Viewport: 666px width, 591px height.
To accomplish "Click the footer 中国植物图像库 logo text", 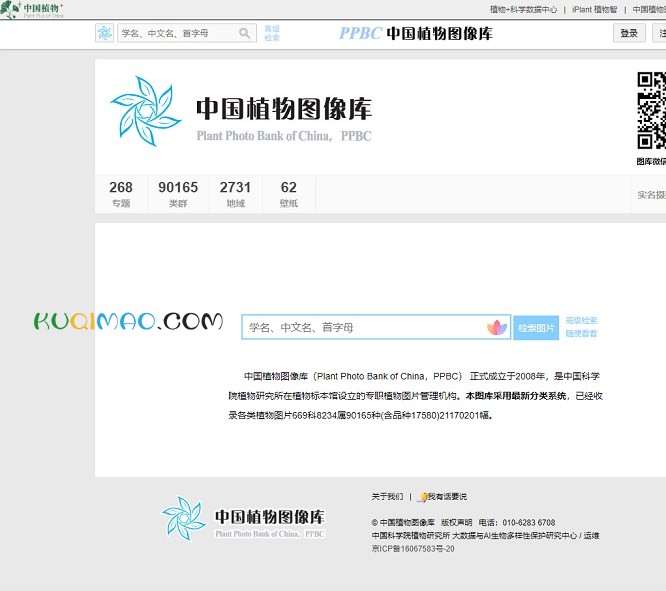I will (x=270, y=517).
